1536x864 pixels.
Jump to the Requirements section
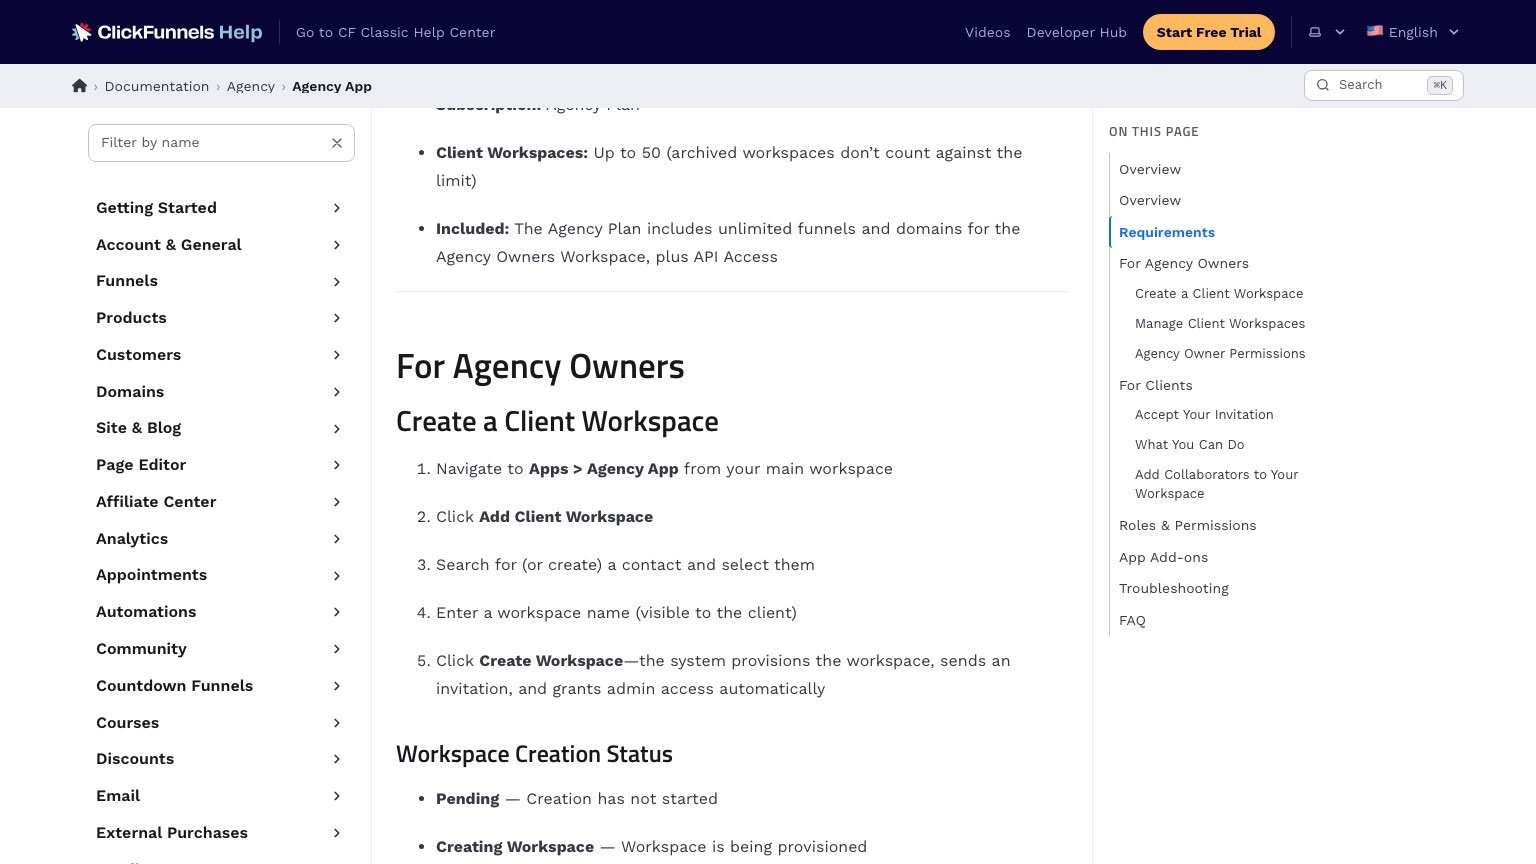(x=1166, y=232)
